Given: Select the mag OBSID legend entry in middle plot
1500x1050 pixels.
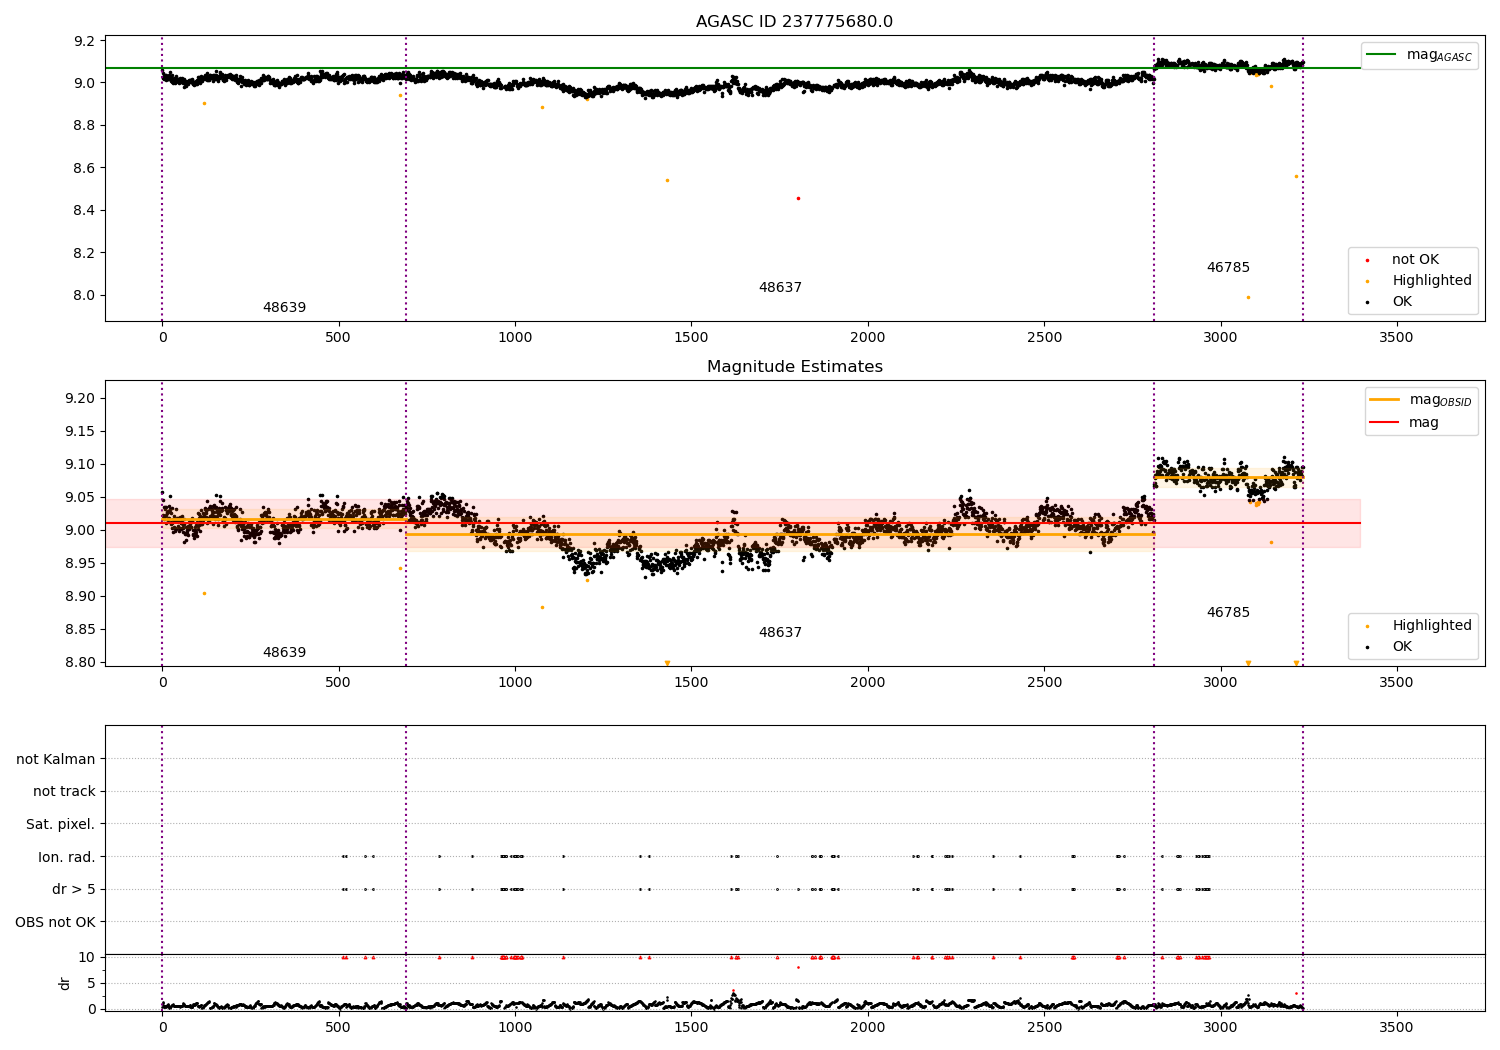Looking at the screenshot, I should pyautogui.click(x=1420, y=400).
